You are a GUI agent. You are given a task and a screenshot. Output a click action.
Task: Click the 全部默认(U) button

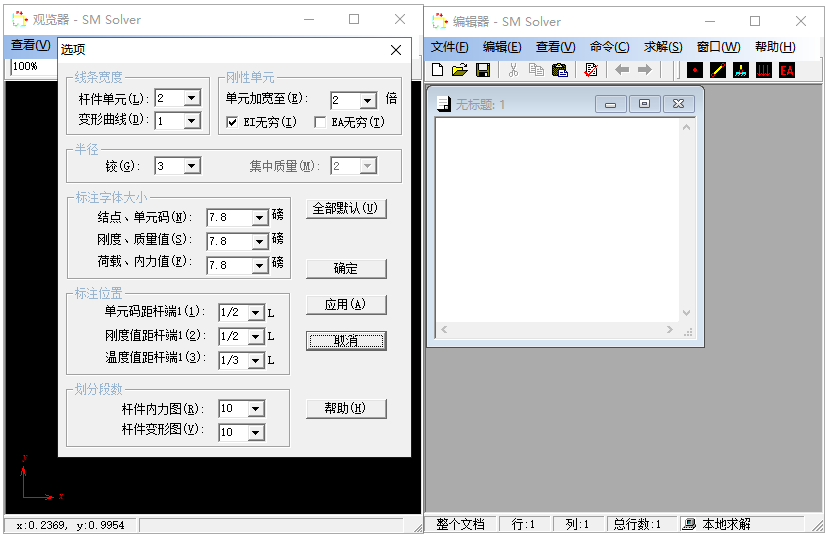346,209
